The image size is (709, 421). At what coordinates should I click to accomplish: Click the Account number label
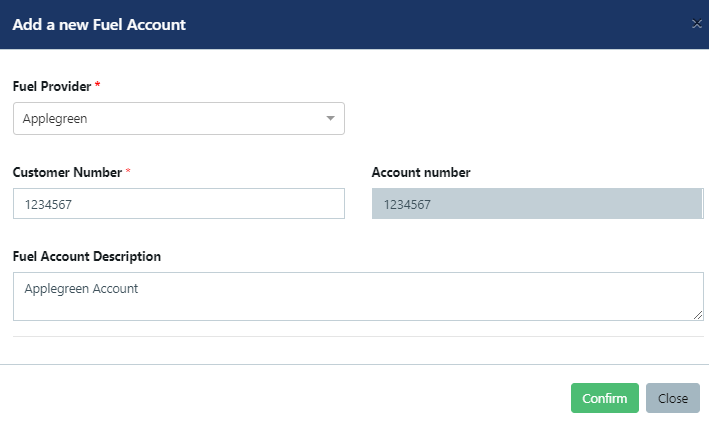[421, 172]
